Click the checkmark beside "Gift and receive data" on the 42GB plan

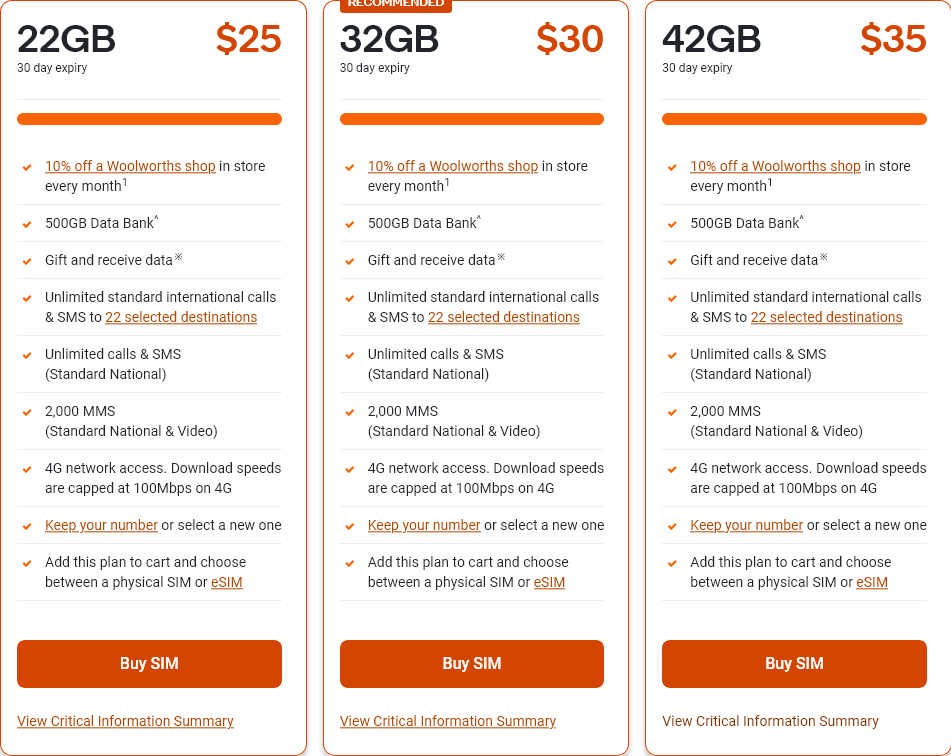[671, 260]
